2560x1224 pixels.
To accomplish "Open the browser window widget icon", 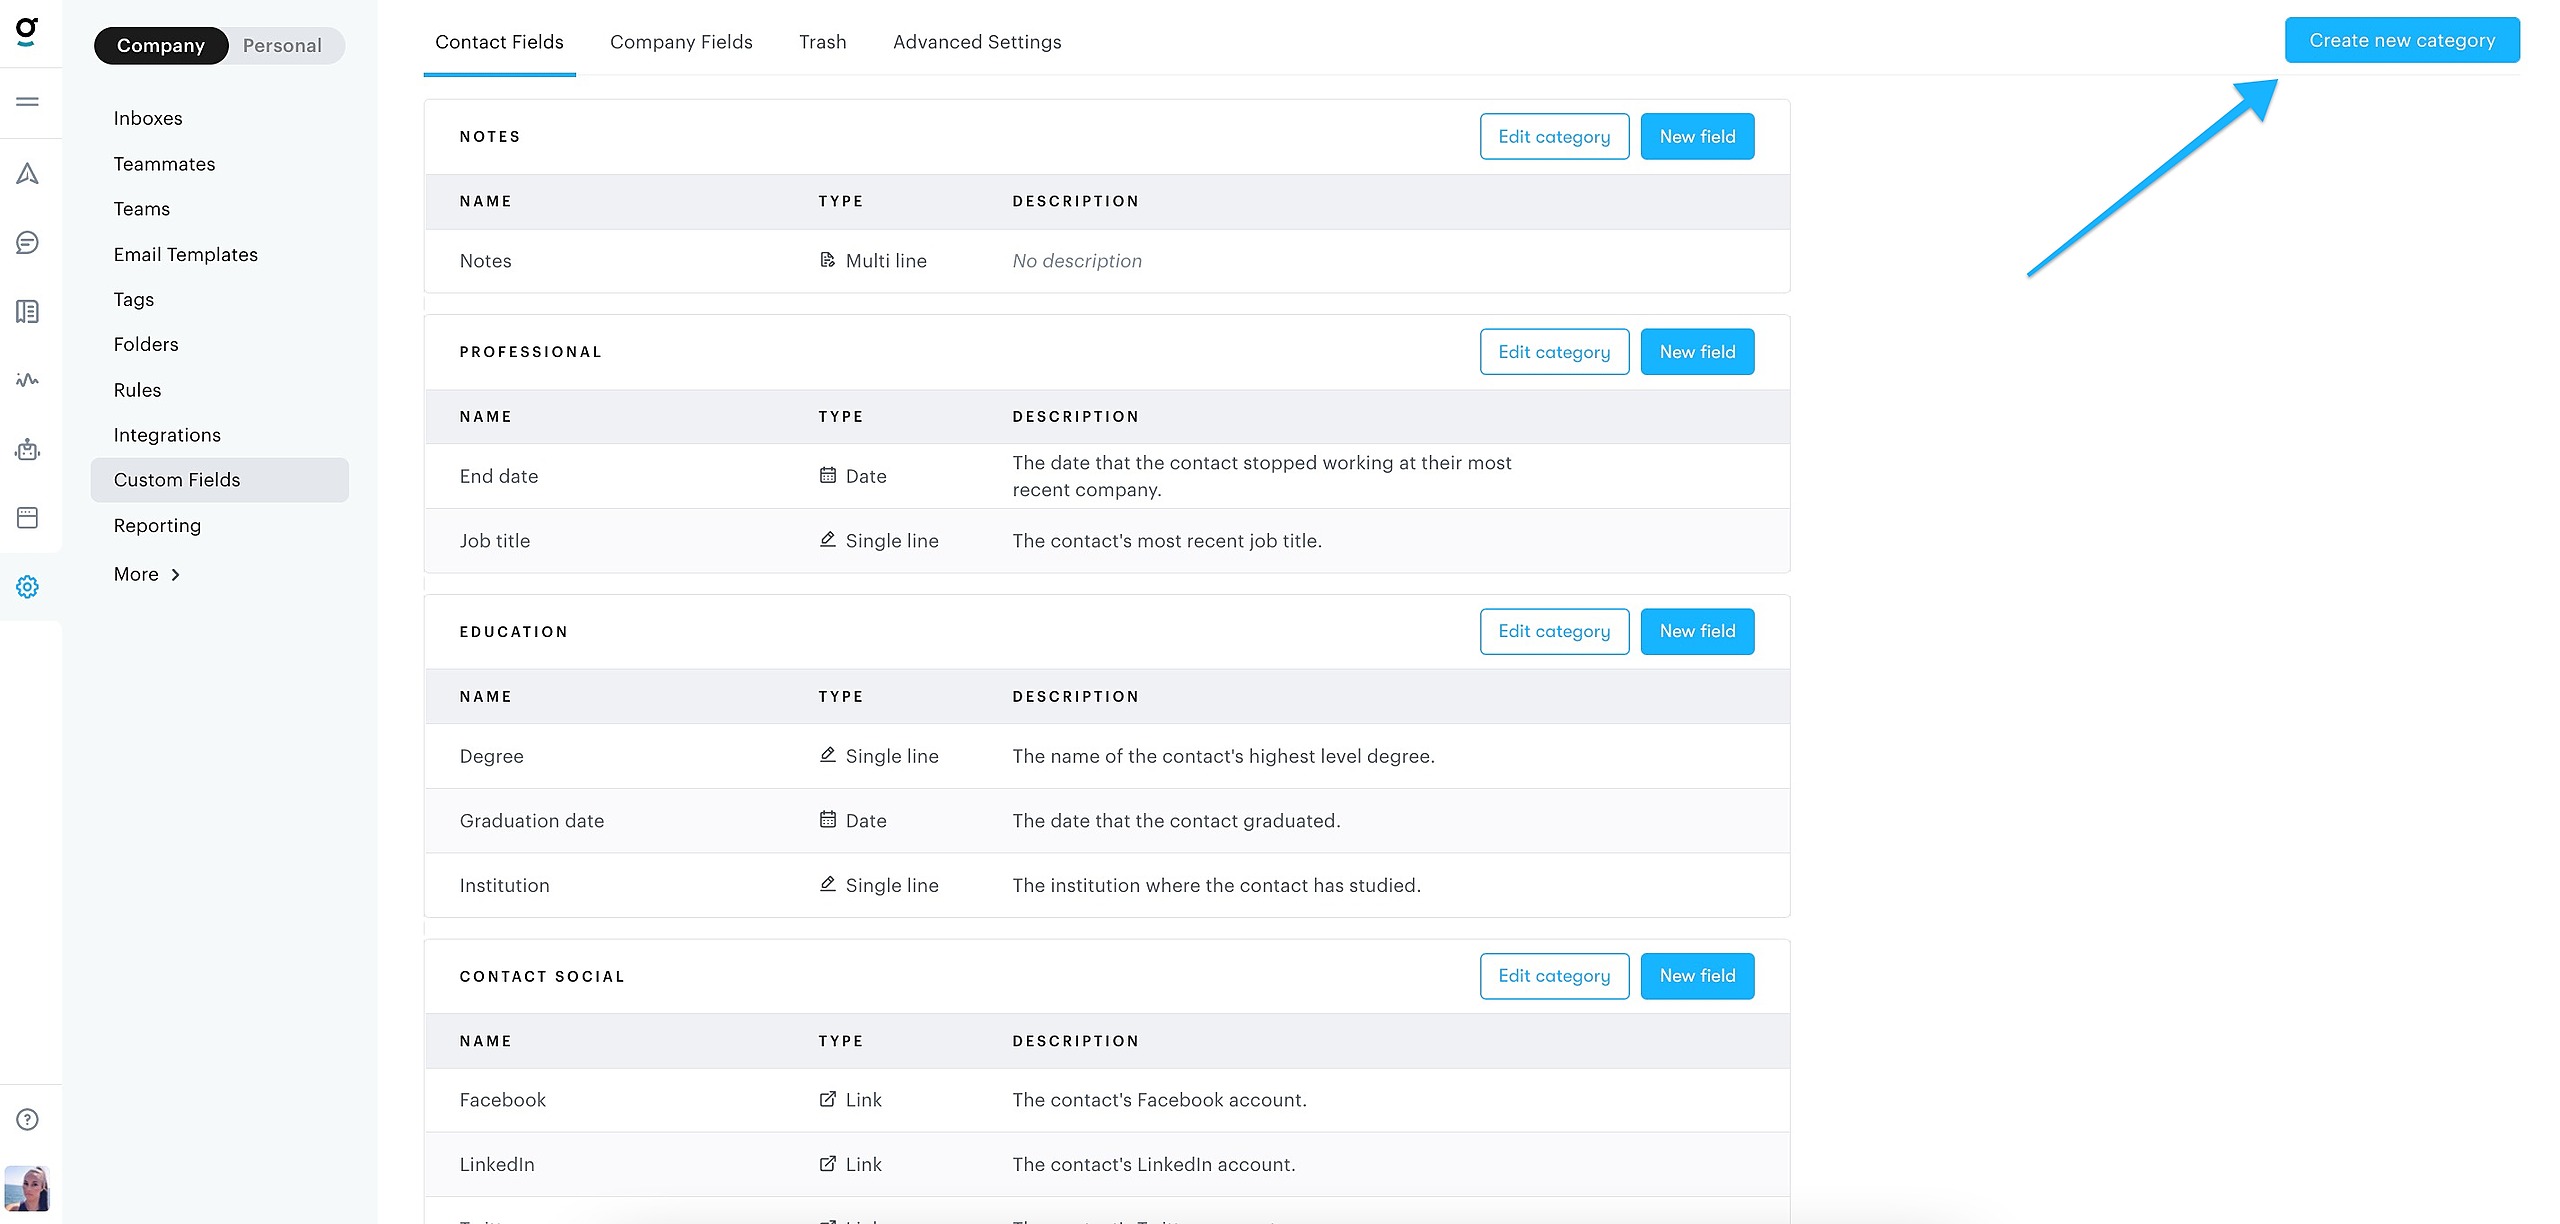I will [x=27, y=518].
